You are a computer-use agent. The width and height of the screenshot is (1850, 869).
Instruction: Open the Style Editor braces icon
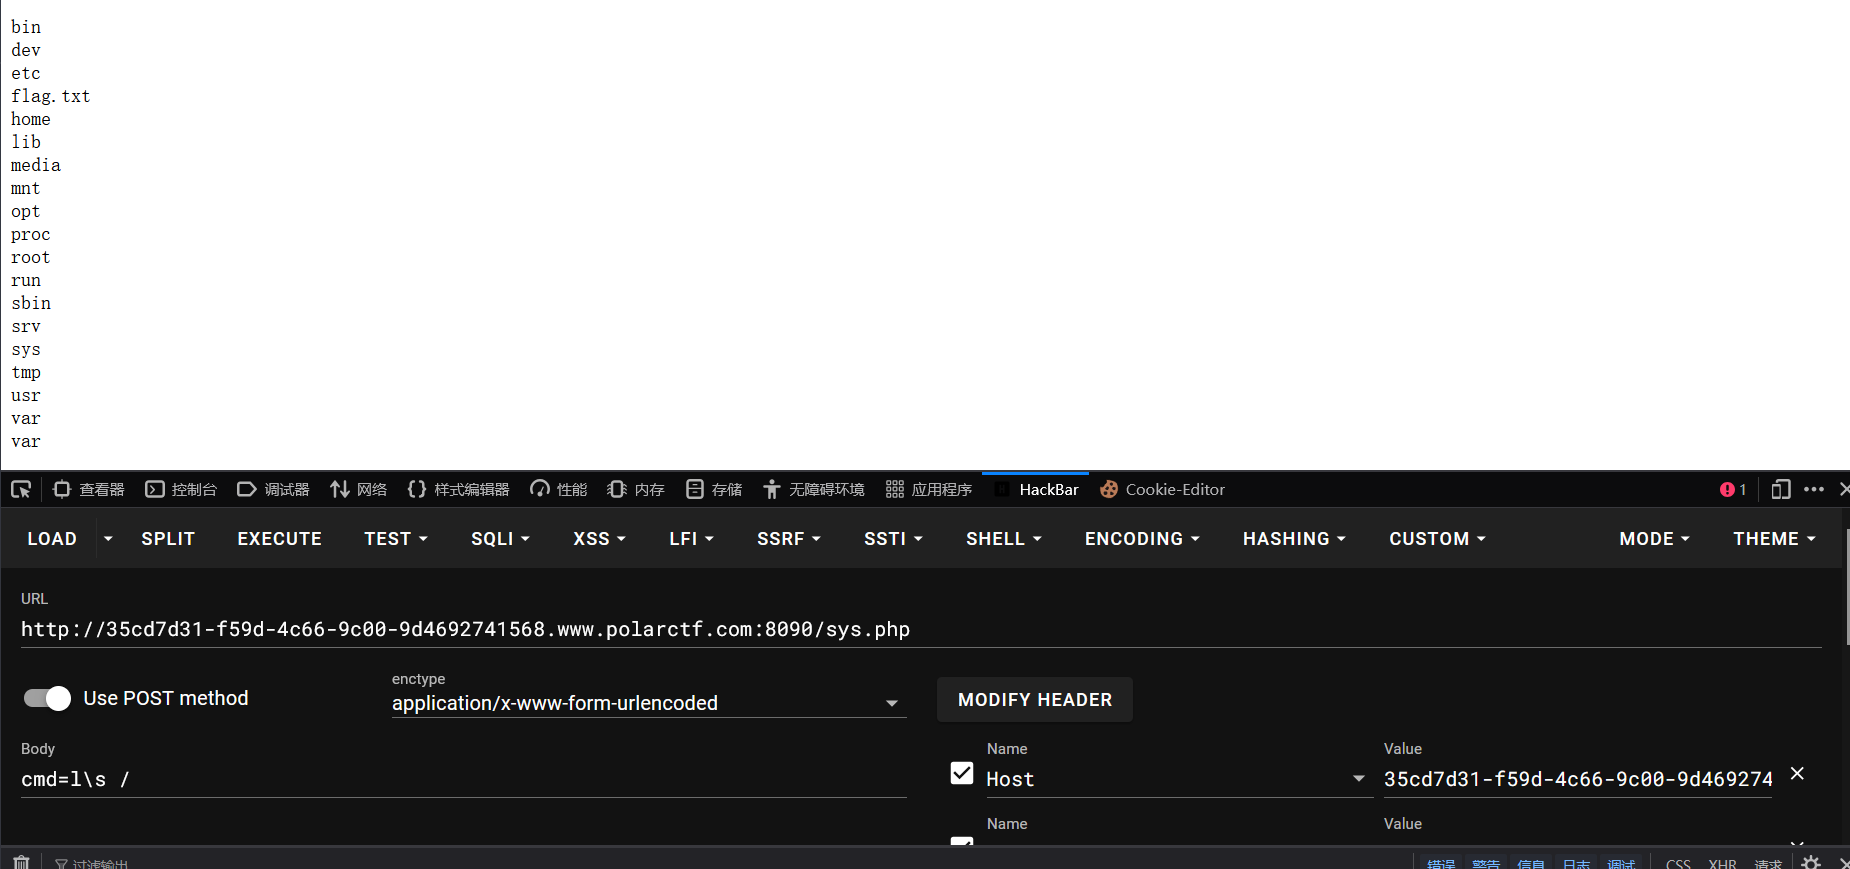pos(417,489)
